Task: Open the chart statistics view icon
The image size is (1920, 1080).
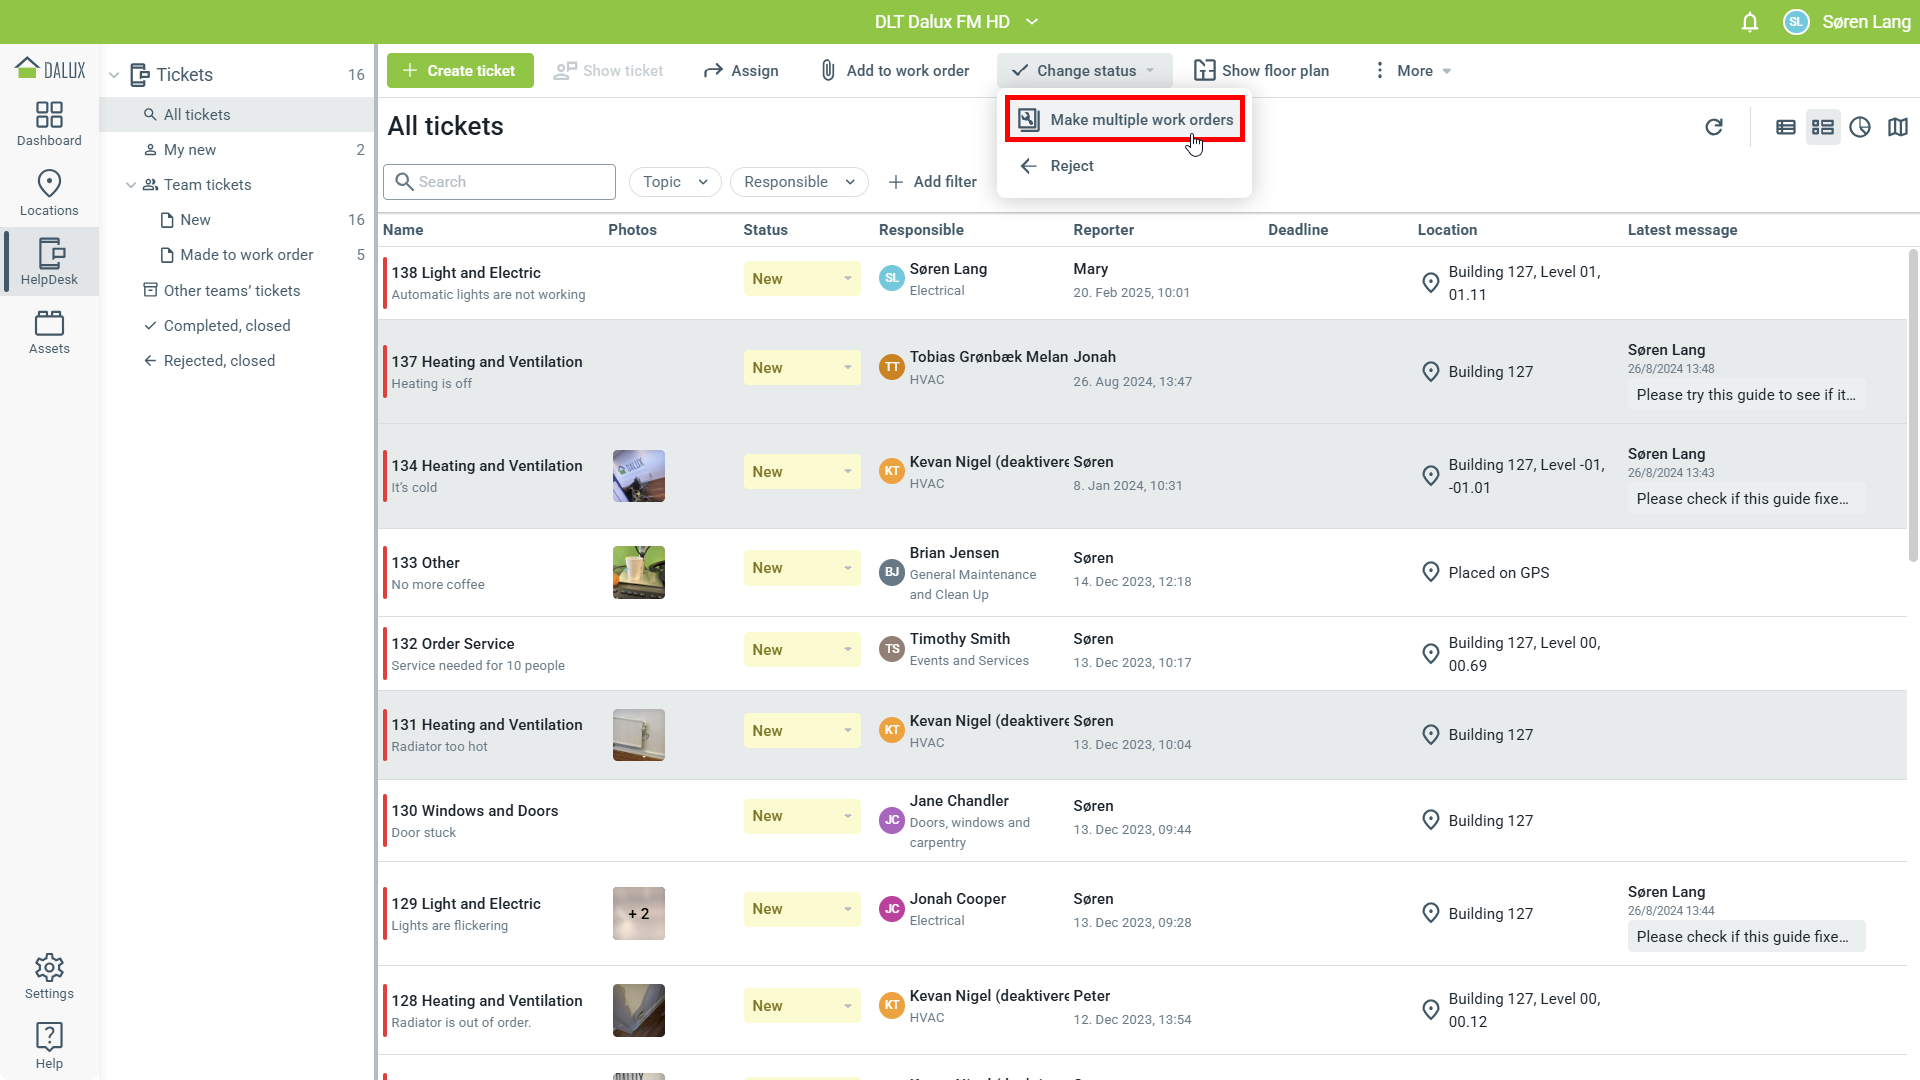Action: click(x=1859, y=127)
